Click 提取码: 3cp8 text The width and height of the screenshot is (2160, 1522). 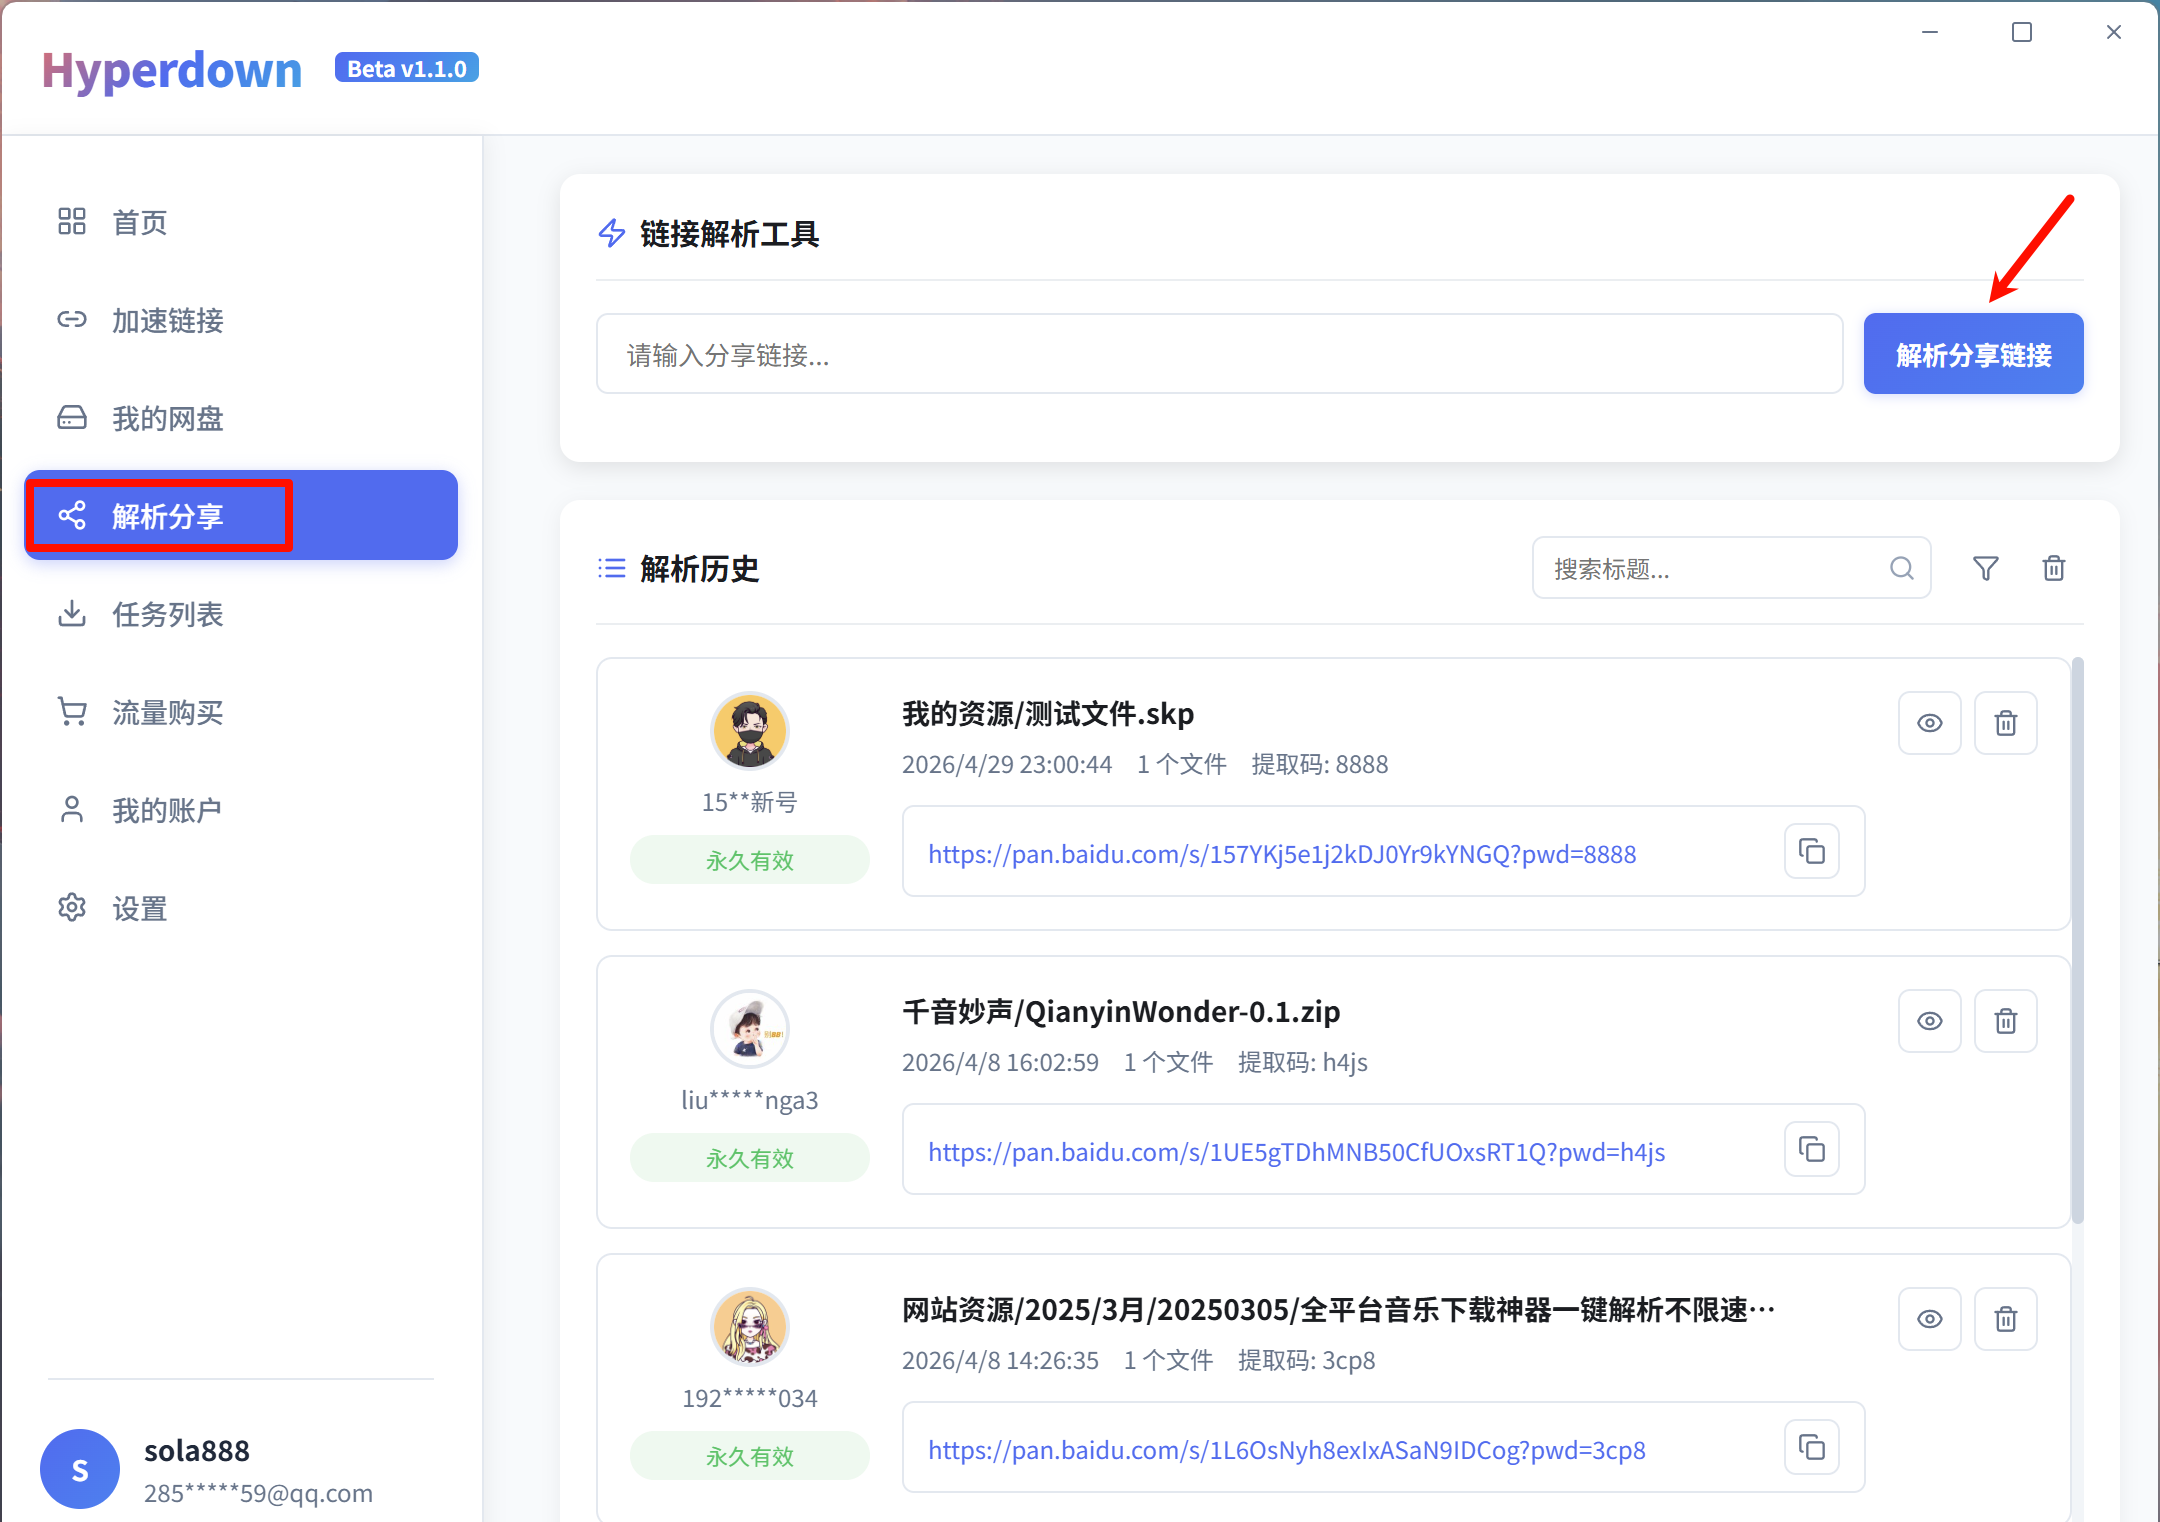1306,1360
